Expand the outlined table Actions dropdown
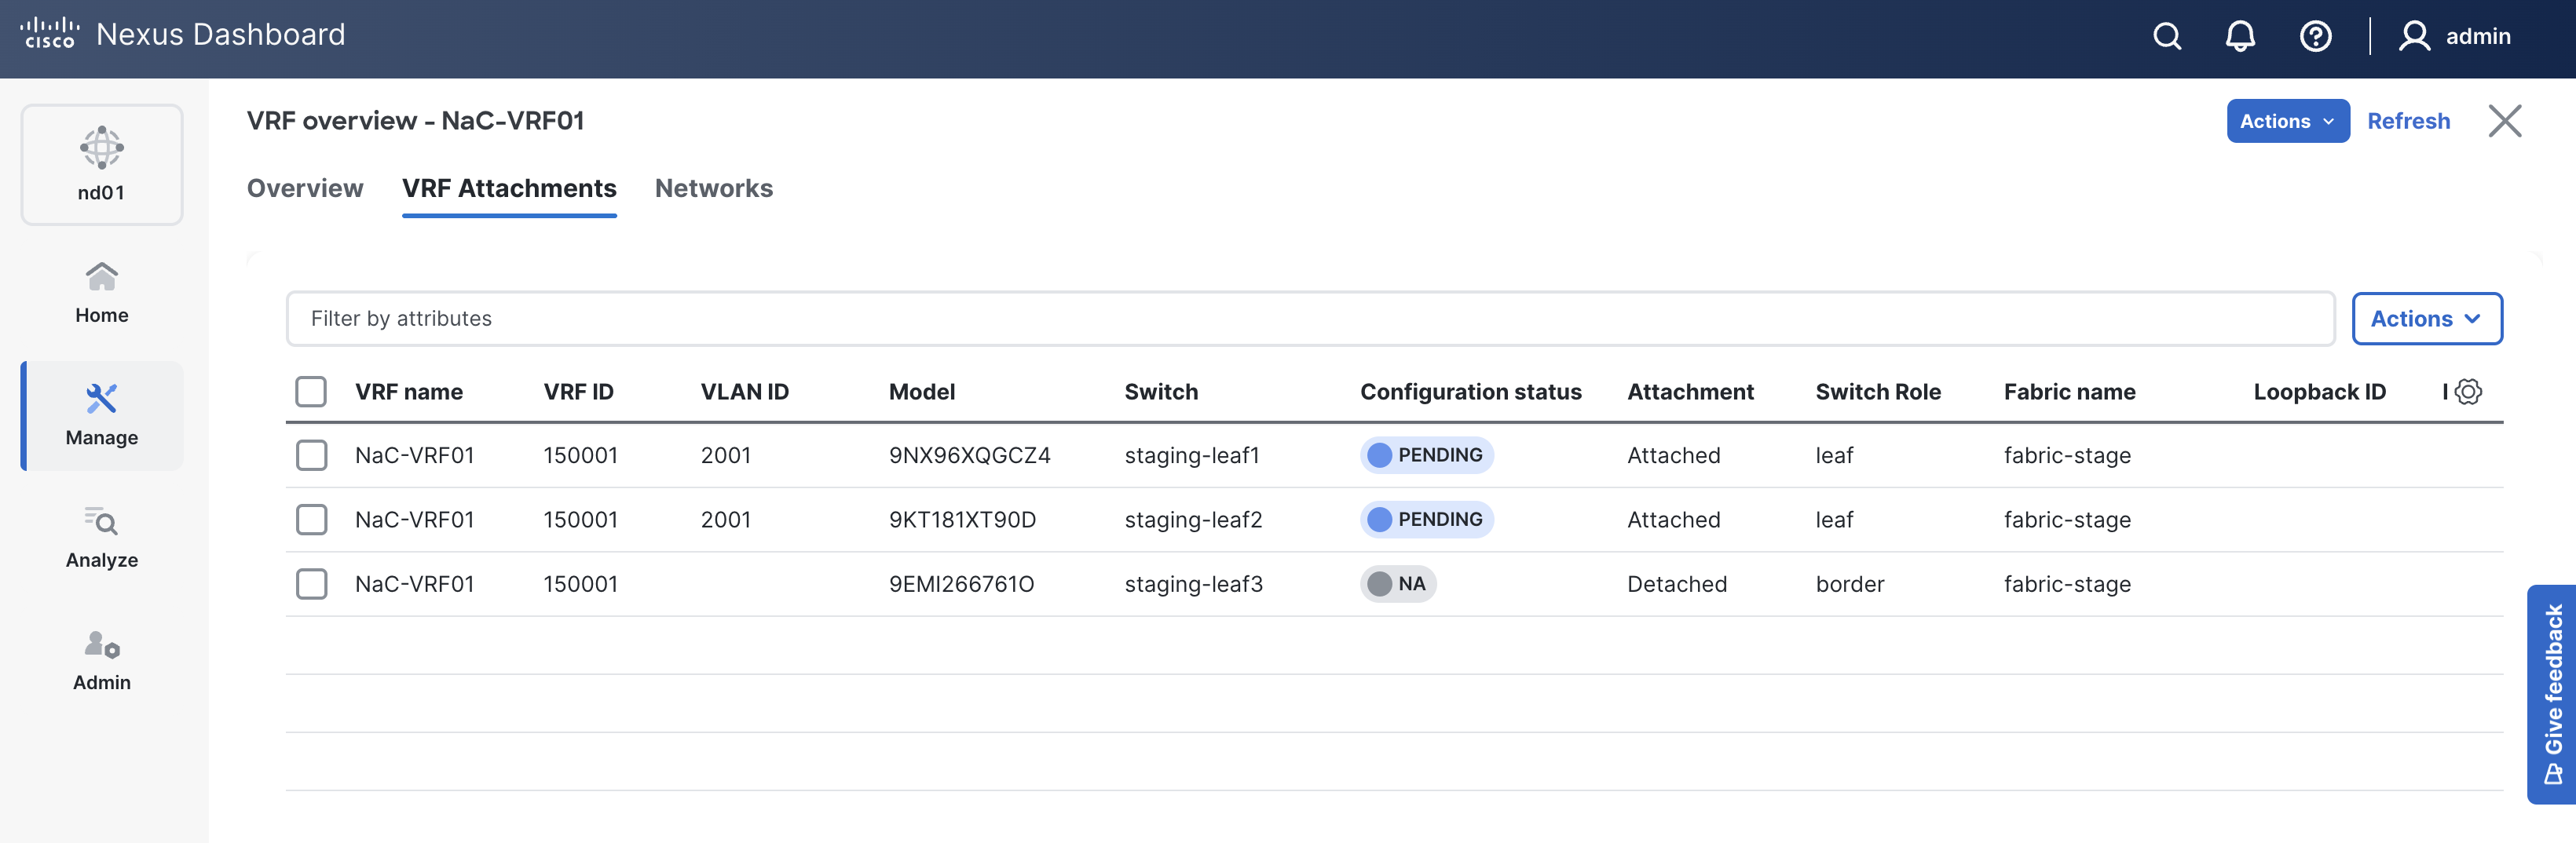This screenshot has width=2576, height=843. click(2426, 319)
